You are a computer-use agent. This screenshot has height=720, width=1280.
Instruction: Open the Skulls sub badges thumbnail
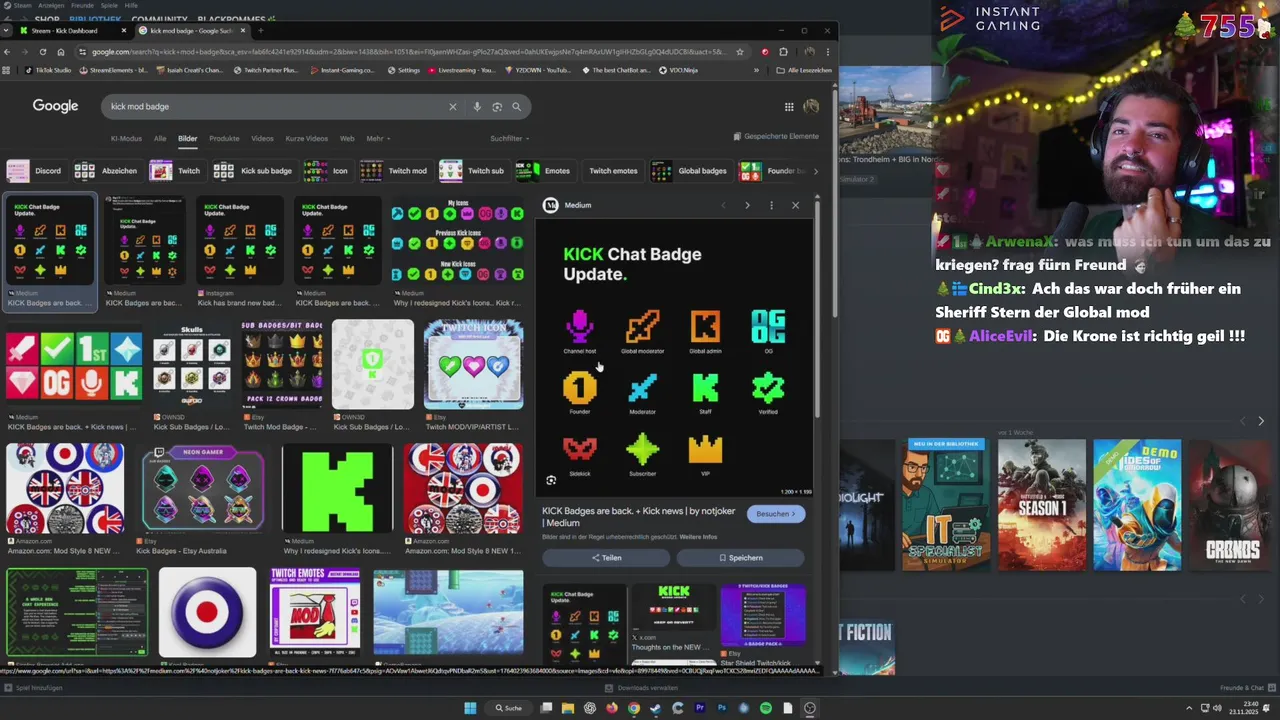click(191, 365)
